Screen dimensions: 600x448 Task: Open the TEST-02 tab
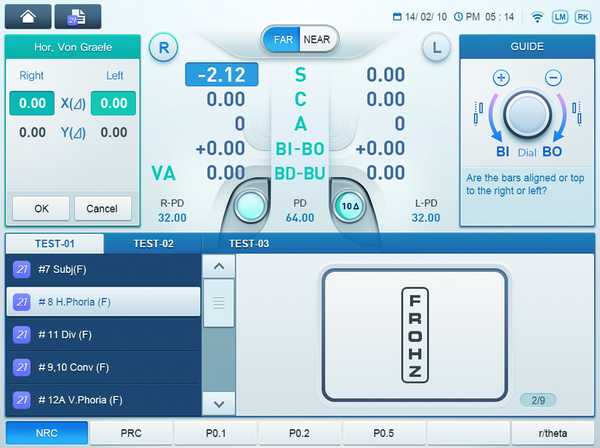tap(153, 243)
